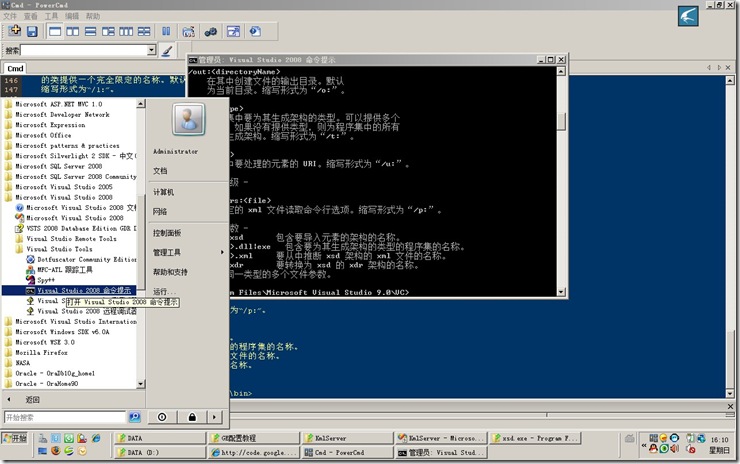Click the brush highlight icon beside search box

click(x=167, y=50)
